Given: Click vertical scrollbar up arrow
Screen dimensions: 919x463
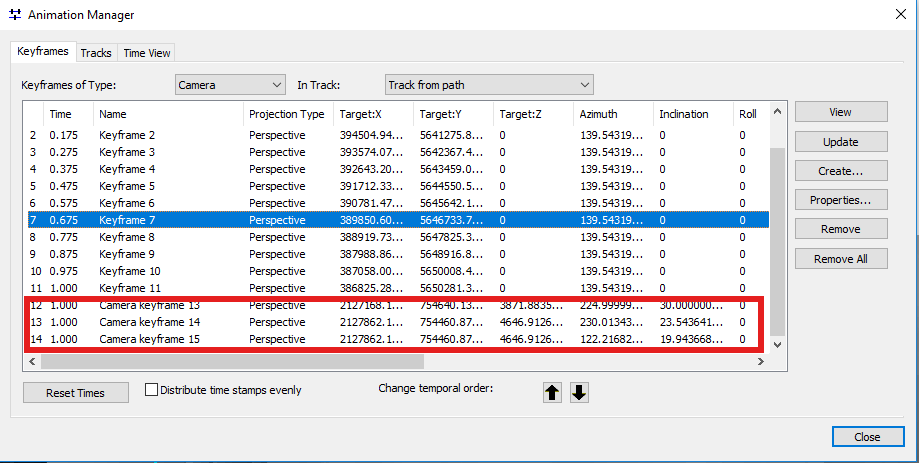Looking at the screenshot, I should (x=777, y=111).
